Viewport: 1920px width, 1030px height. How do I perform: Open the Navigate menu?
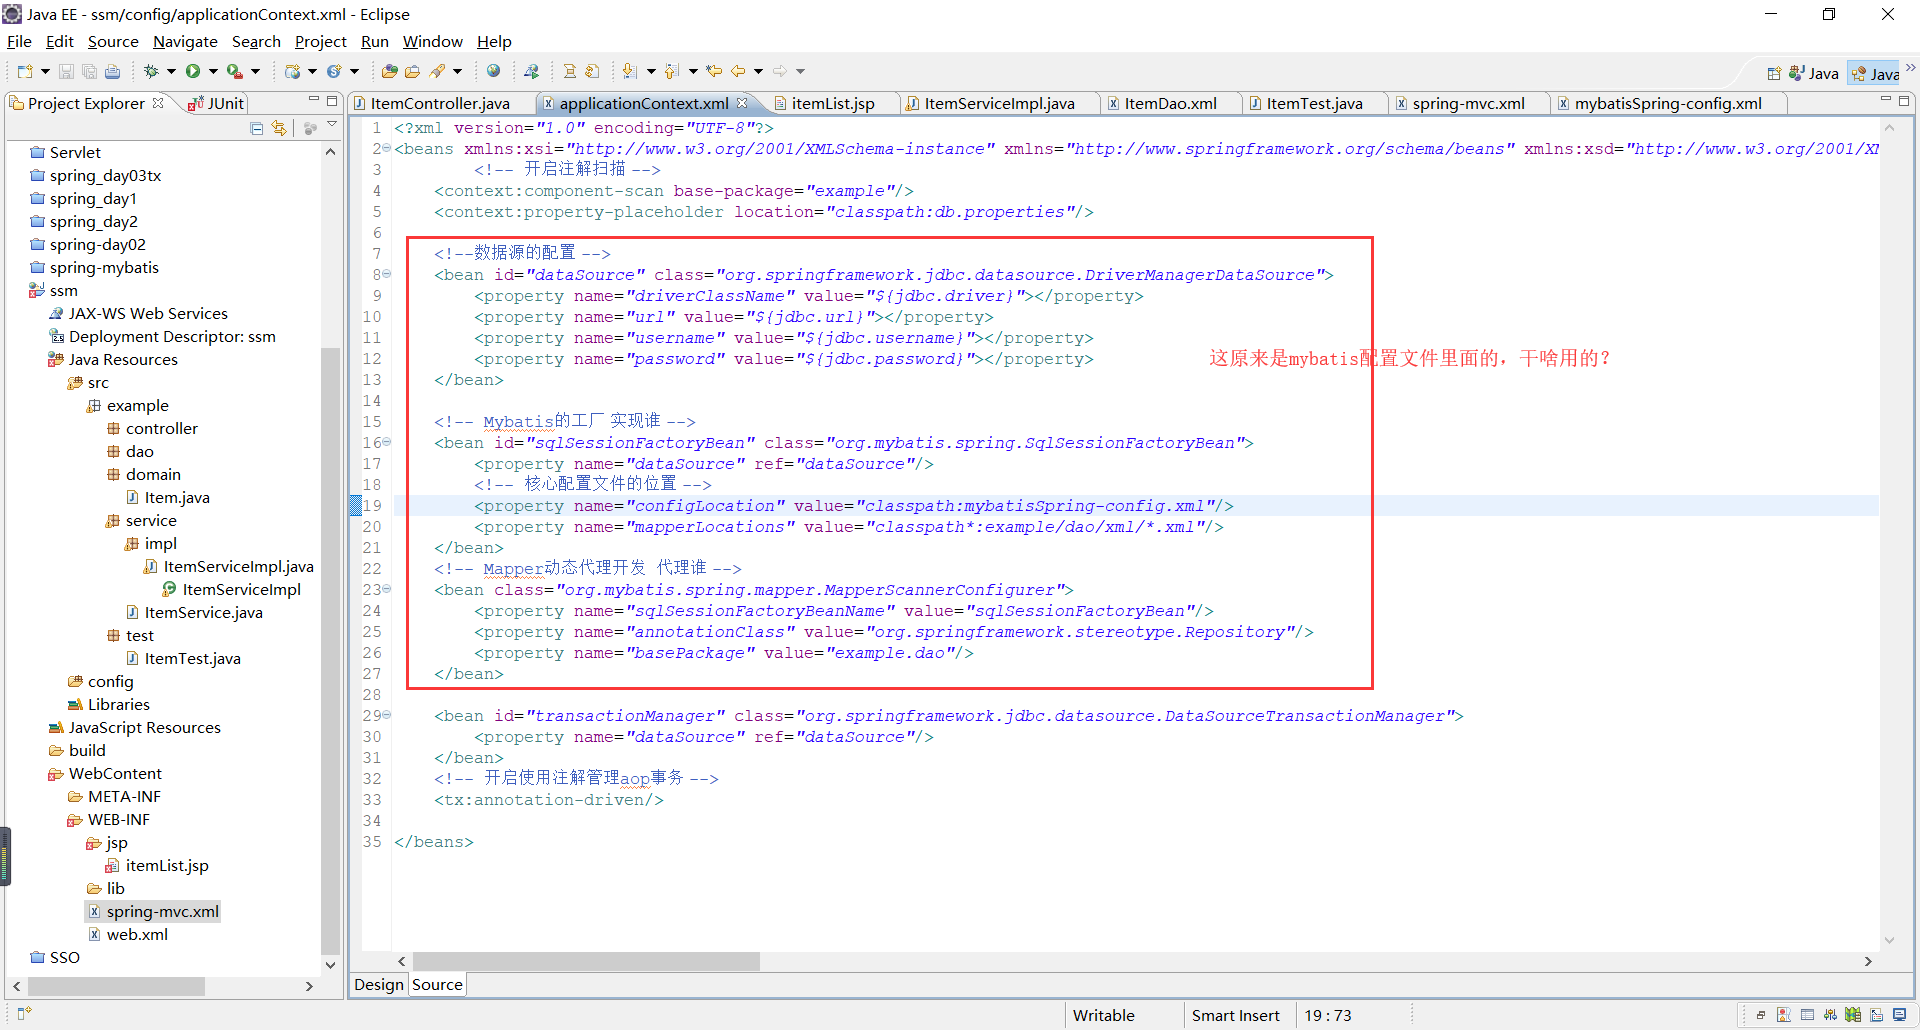[x=185, y=42]
